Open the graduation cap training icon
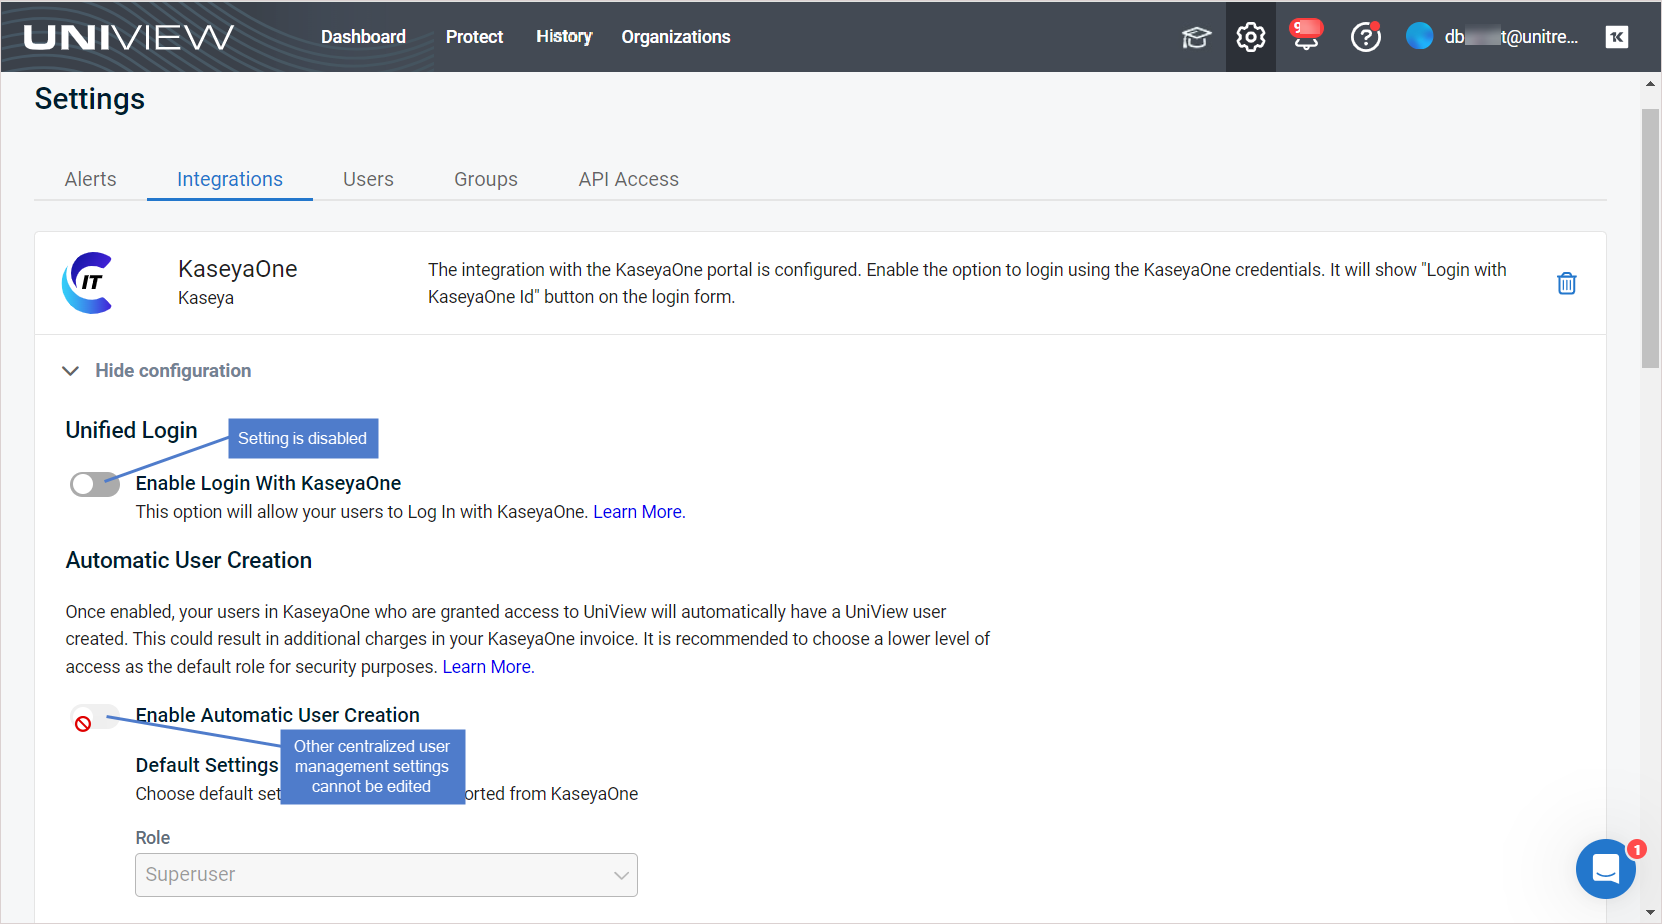 tap(1196, 38)
